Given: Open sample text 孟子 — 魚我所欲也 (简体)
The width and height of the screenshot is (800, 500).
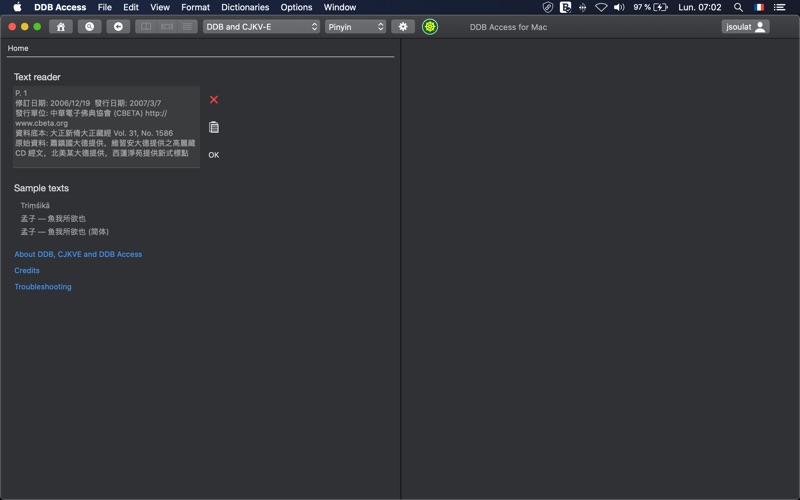Looking at the screenshot, I should tap(64, 232).
